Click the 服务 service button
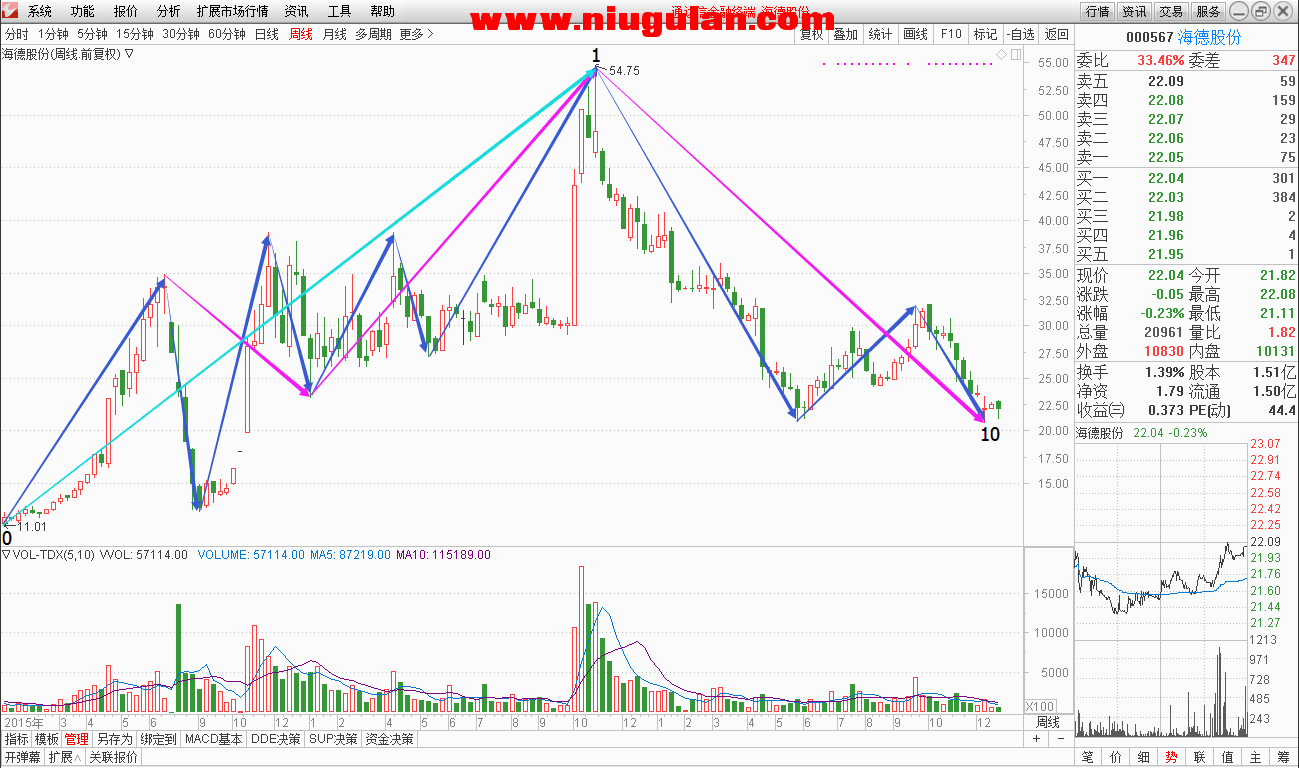This screenshot has height=768, width=1299. click(1208, 11)
